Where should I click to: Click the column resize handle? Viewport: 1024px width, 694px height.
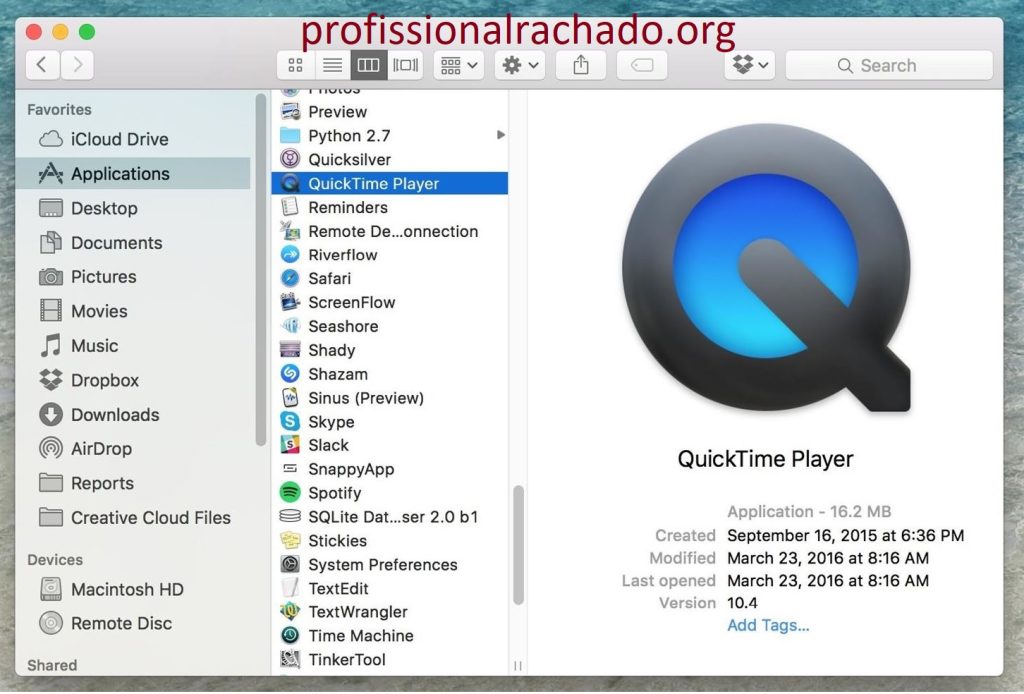(518, 665)
